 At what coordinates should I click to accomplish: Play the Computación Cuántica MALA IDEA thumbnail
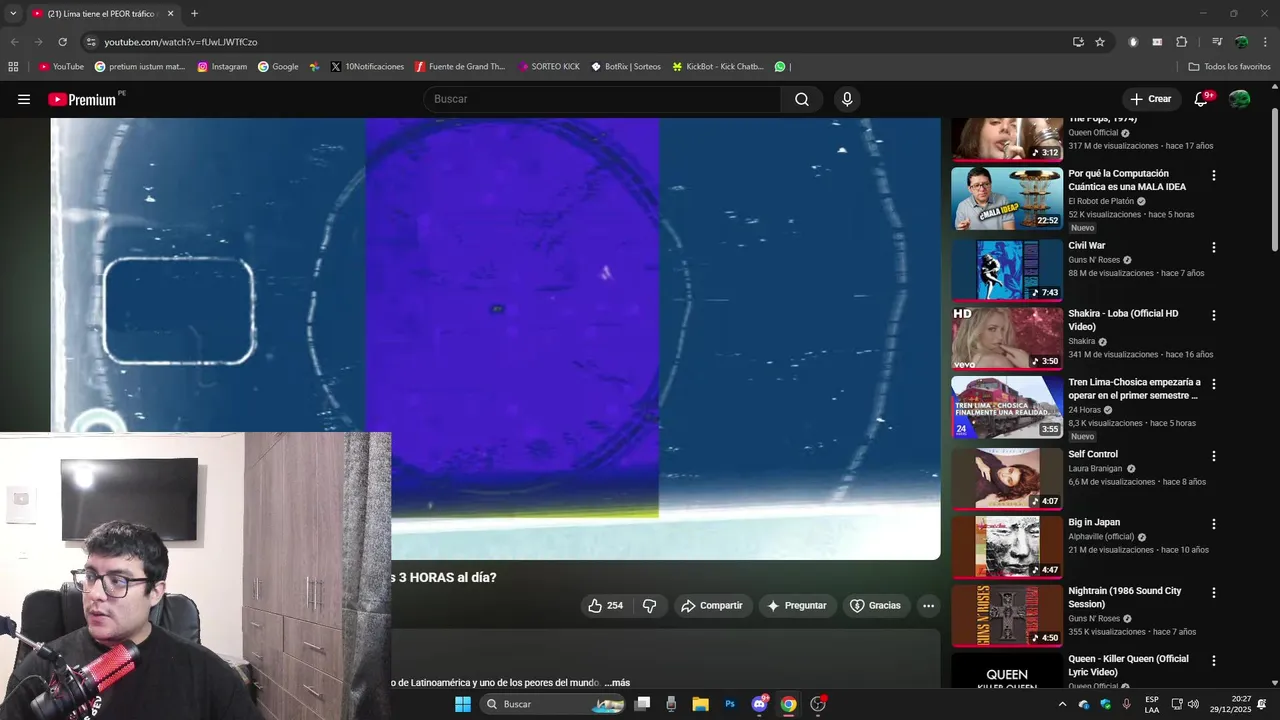1007,198
